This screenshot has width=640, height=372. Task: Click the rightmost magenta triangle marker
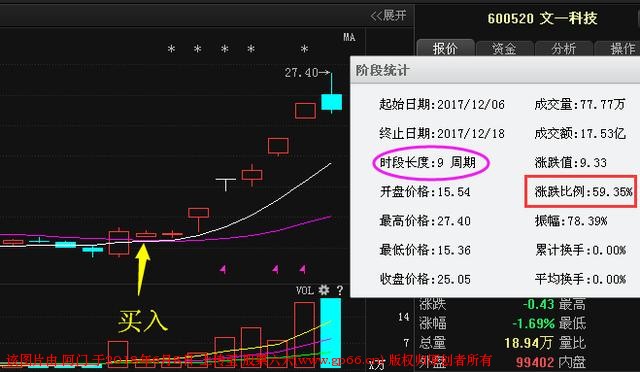pos(302,269)
